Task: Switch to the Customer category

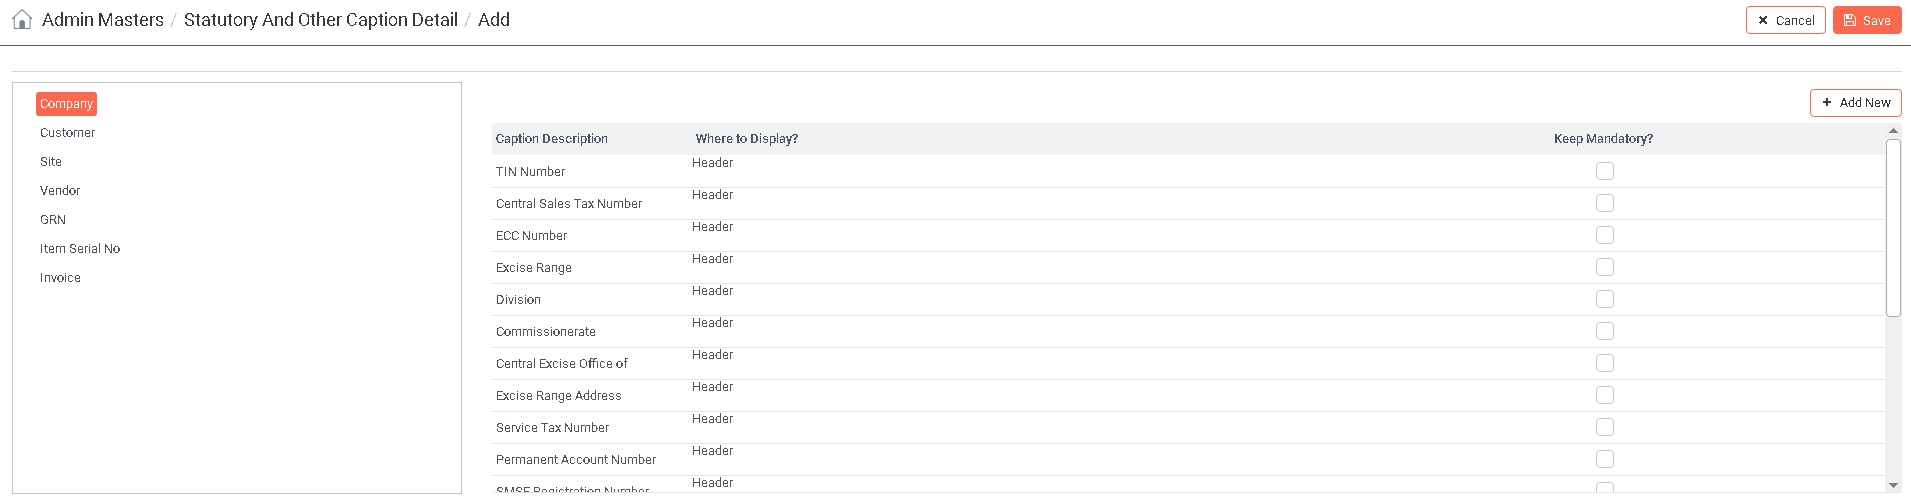Action: click(67, 133)
